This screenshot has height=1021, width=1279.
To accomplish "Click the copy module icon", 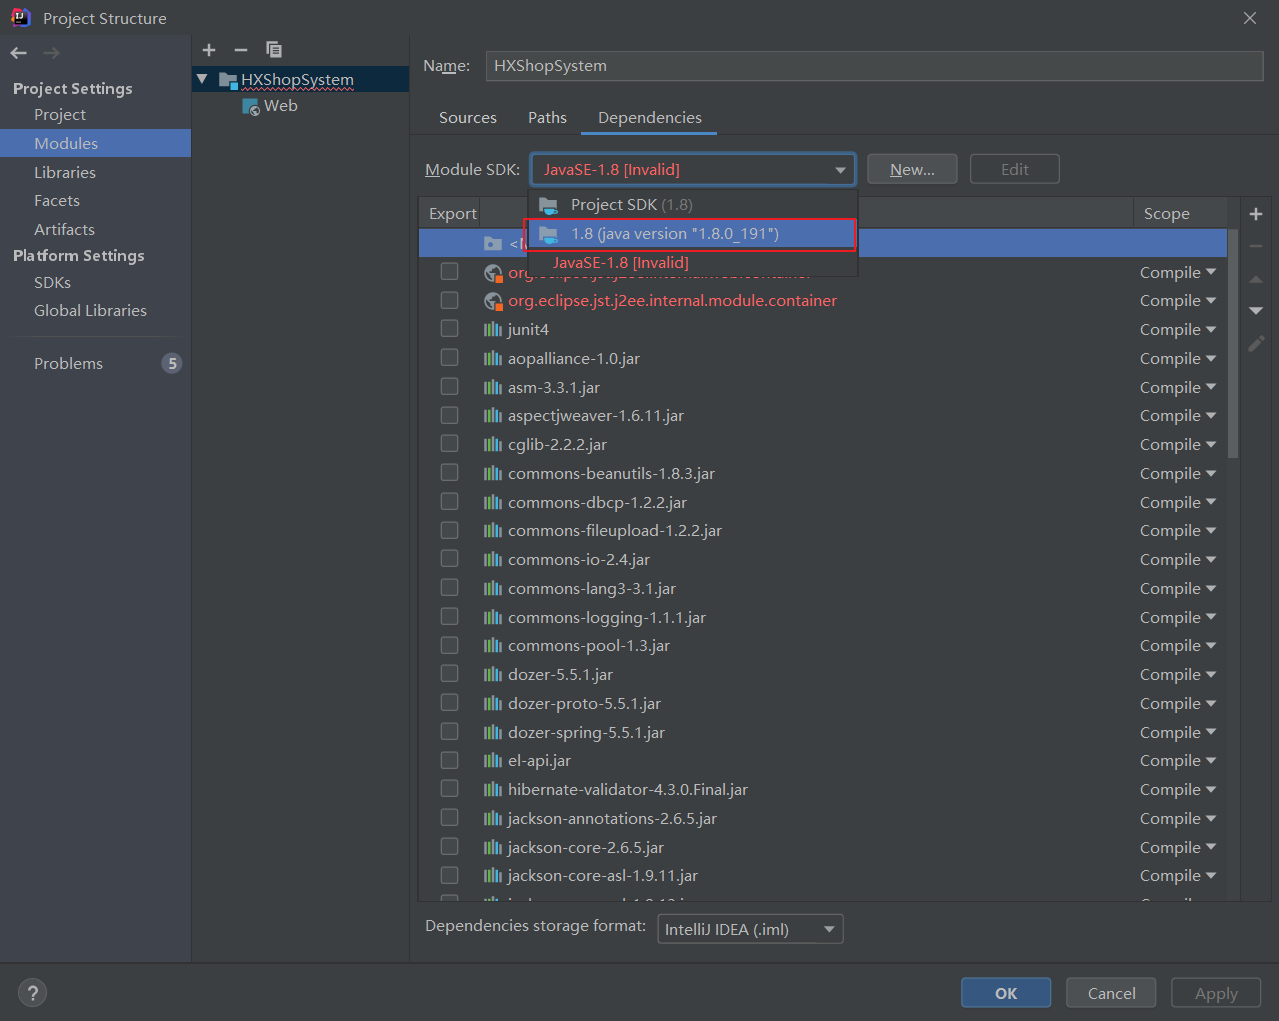I will [273, 50].
